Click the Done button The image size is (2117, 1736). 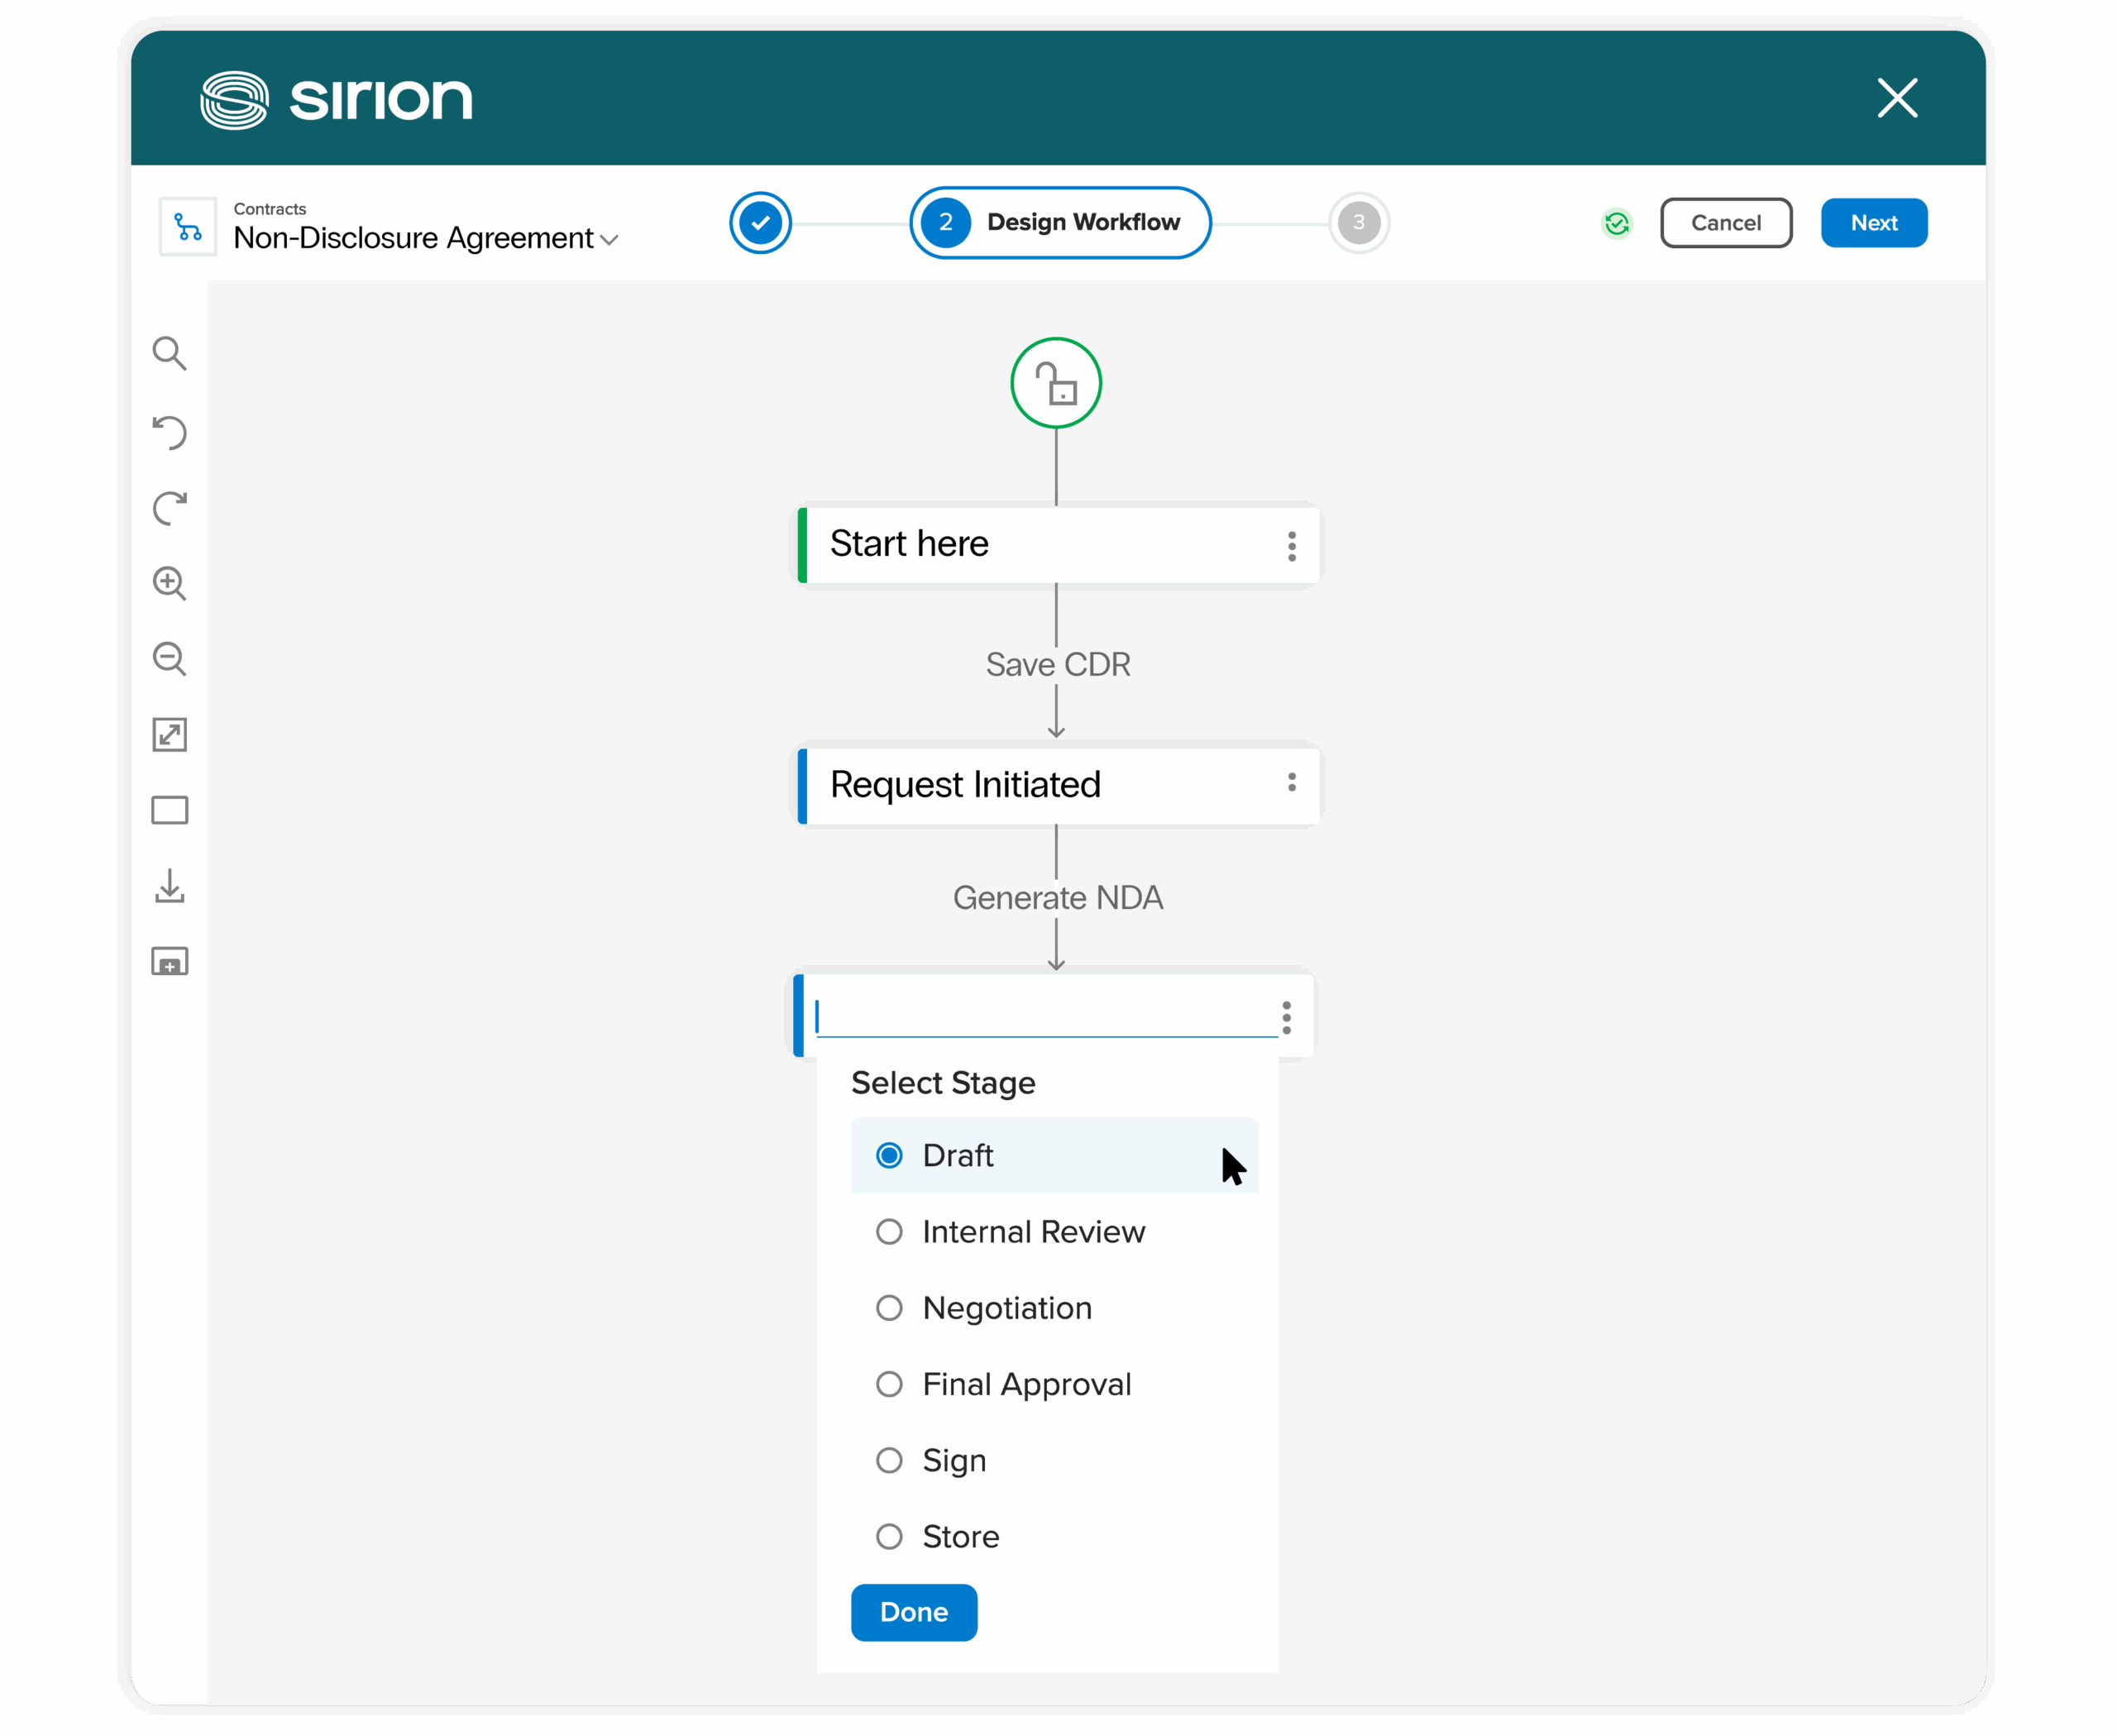[913, 1612]
